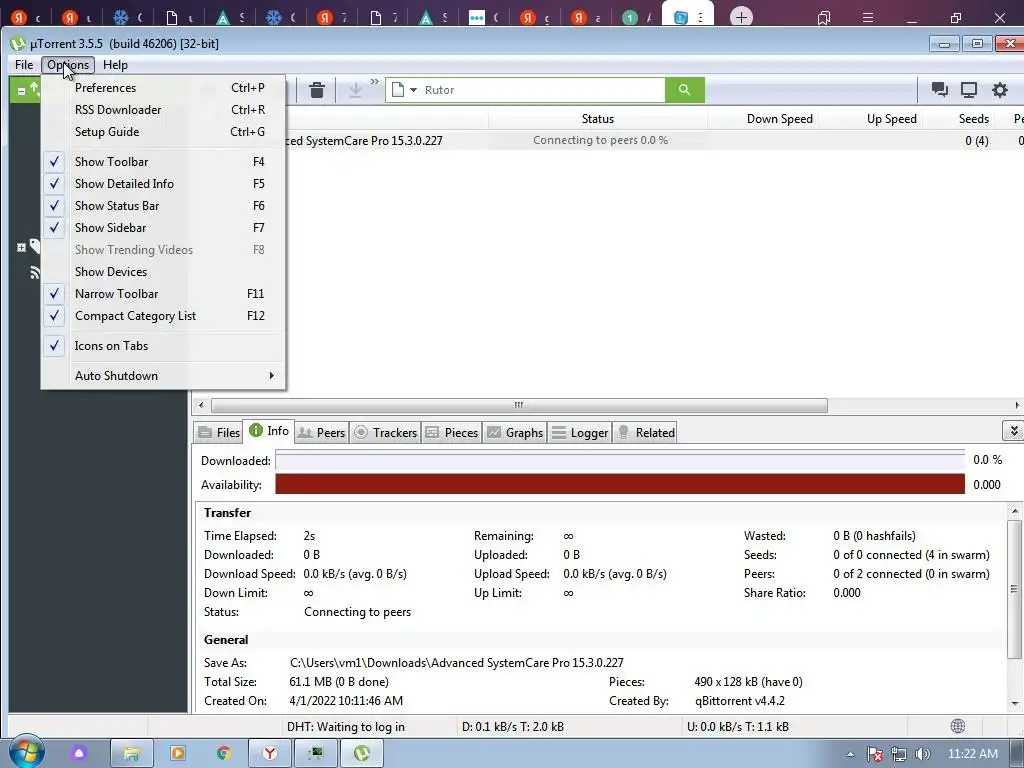1024x768 pixels.
Task: Open Preferences from Options menu
Action: tap(163, 88)
